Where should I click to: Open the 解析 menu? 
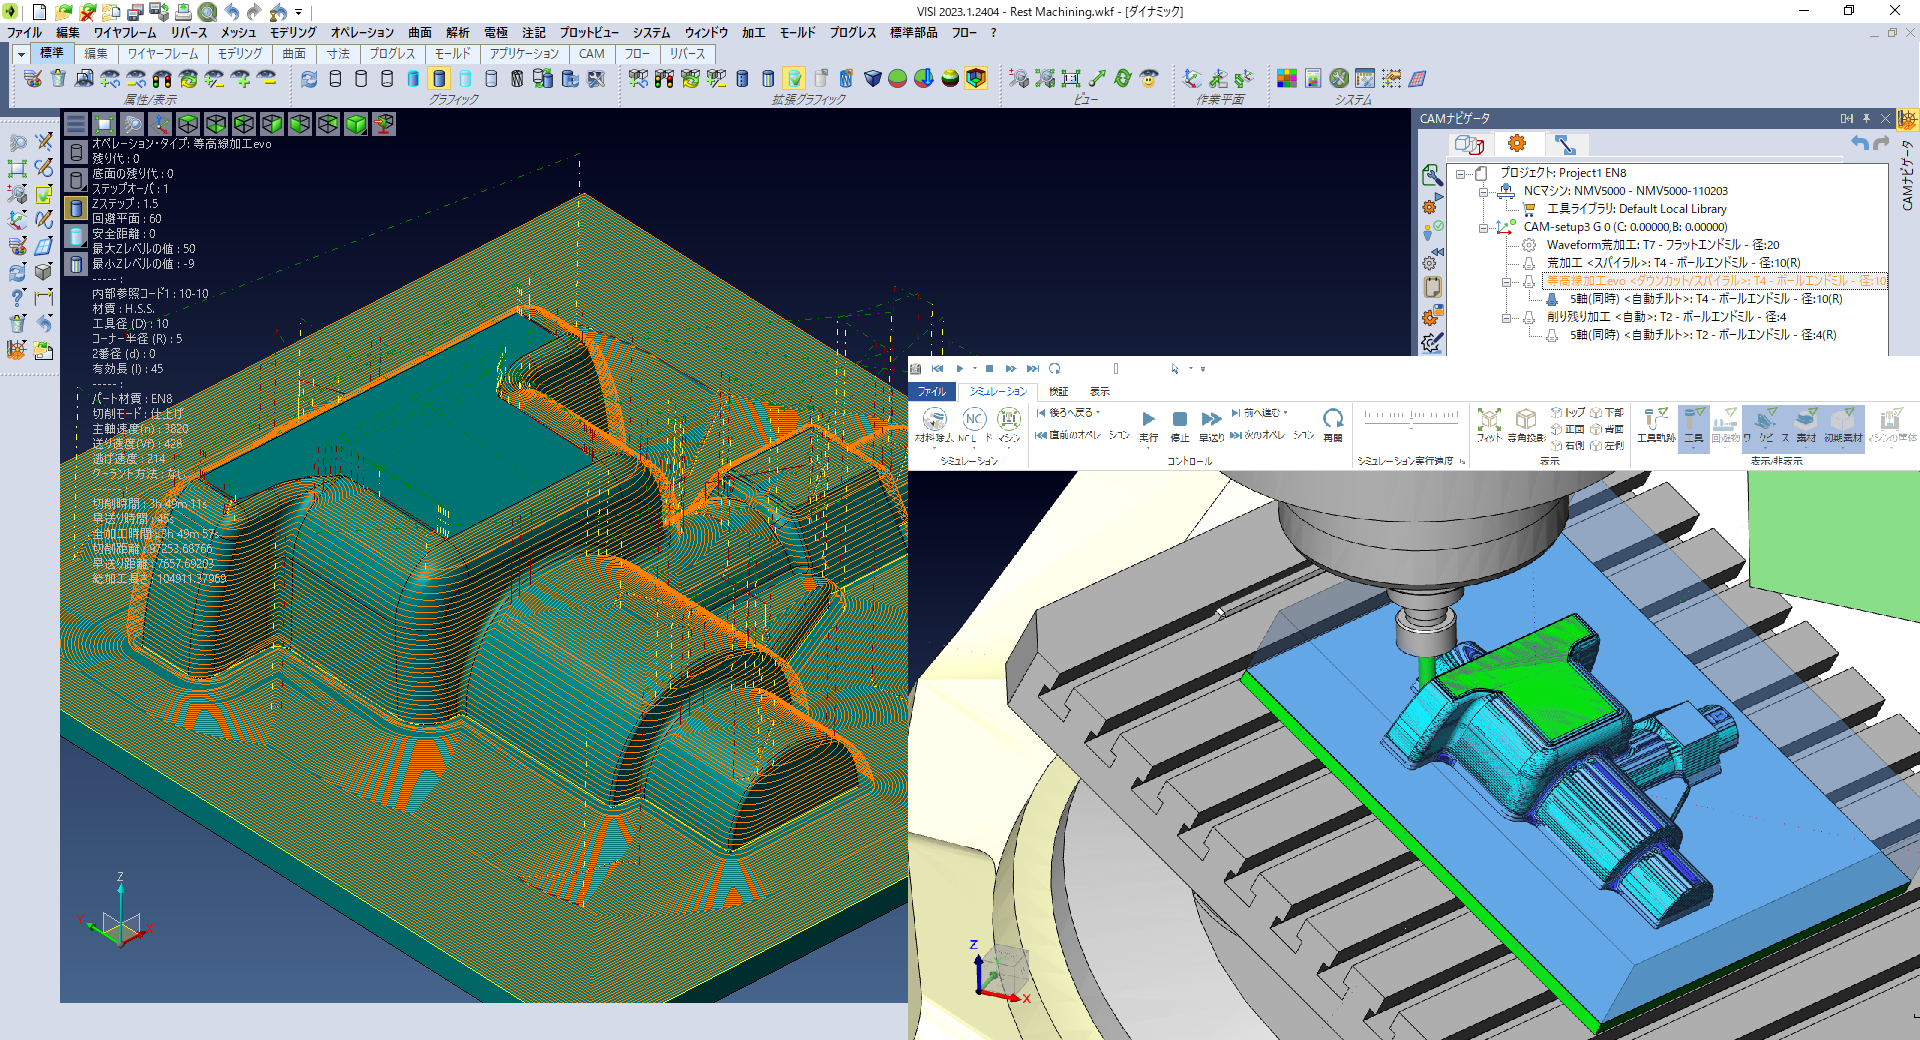[x=457, y=32]
